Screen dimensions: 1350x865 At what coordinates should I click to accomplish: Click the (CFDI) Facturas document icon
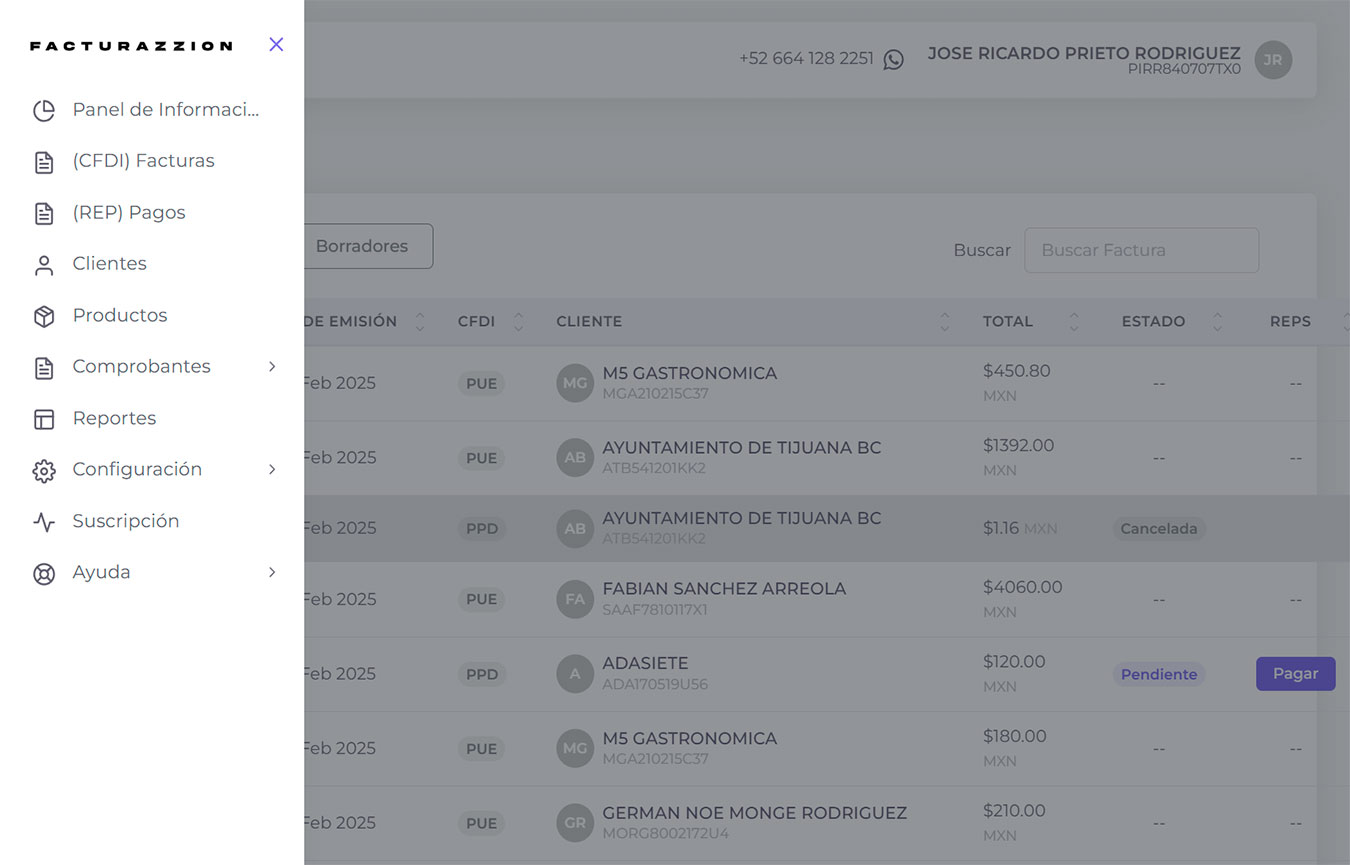tap(44, 162)
